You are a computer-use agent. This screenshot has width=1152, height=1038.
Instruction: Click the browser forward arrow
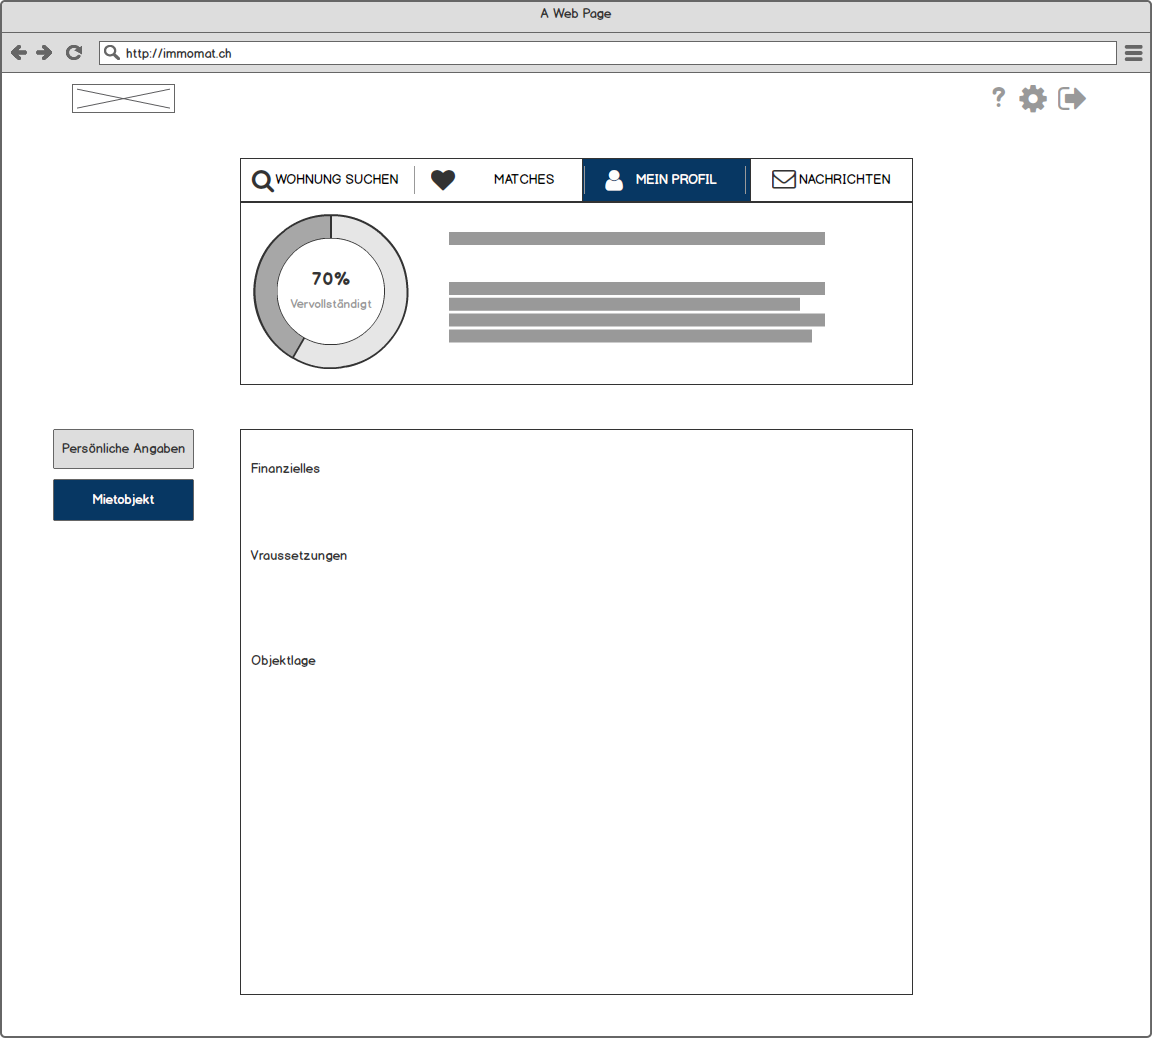point(44,53)
